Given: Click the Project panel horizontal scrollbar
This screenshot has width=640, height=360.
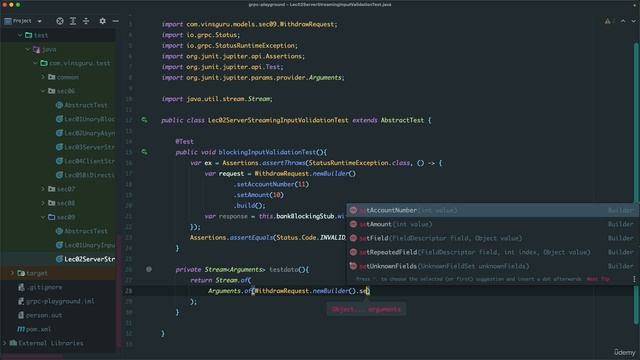Looking at the screenshot, I should (32, 357).
